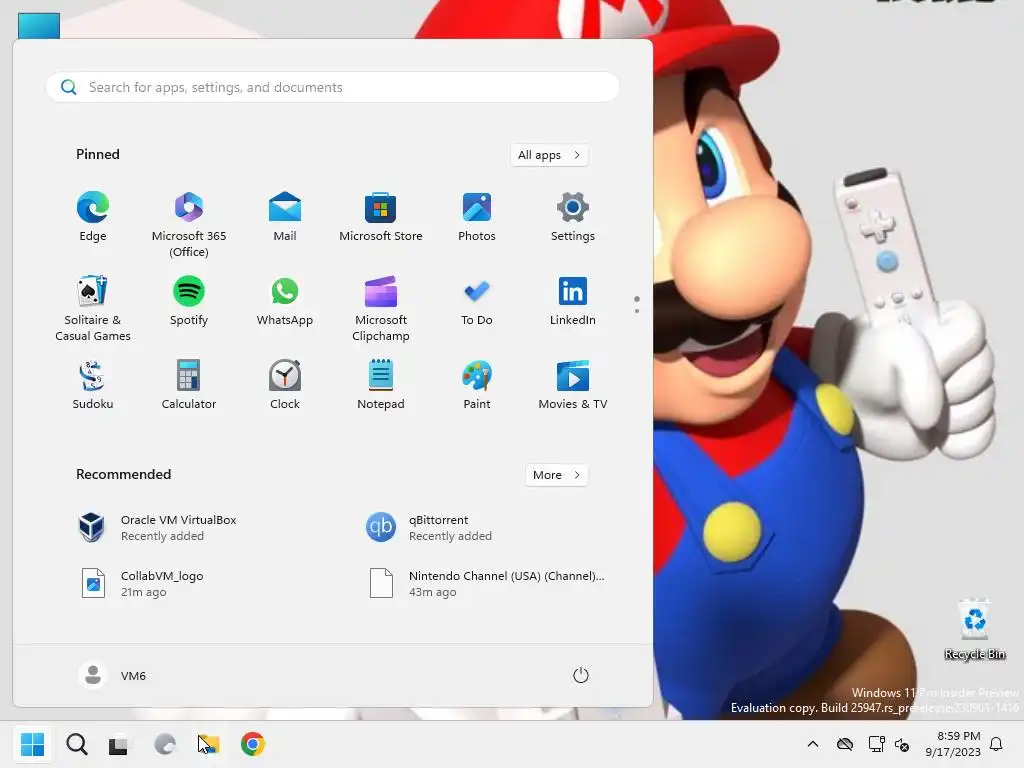Open Calculator

click(189, 385)
